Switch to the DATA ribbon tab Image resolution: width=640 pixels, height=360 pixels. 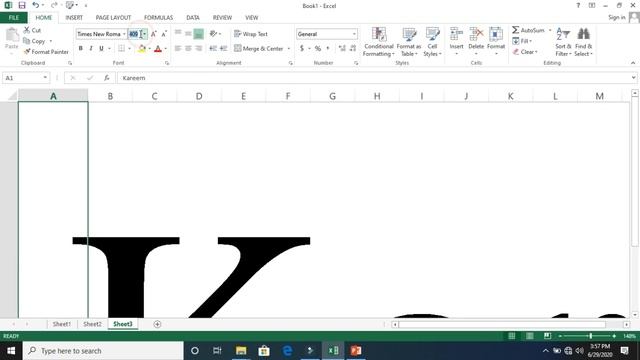(193, 18)
